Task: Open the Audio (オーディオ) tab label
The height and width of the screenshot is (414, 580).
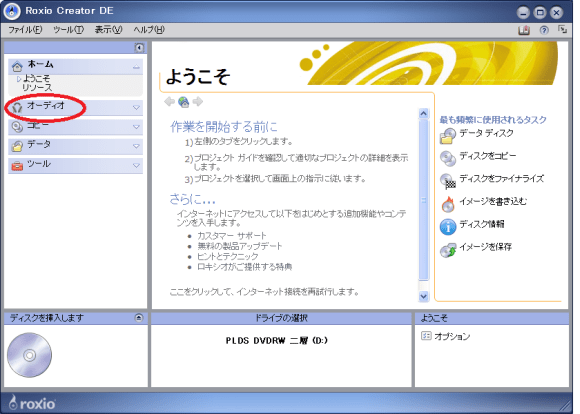Action: click(x=46, y=105)
